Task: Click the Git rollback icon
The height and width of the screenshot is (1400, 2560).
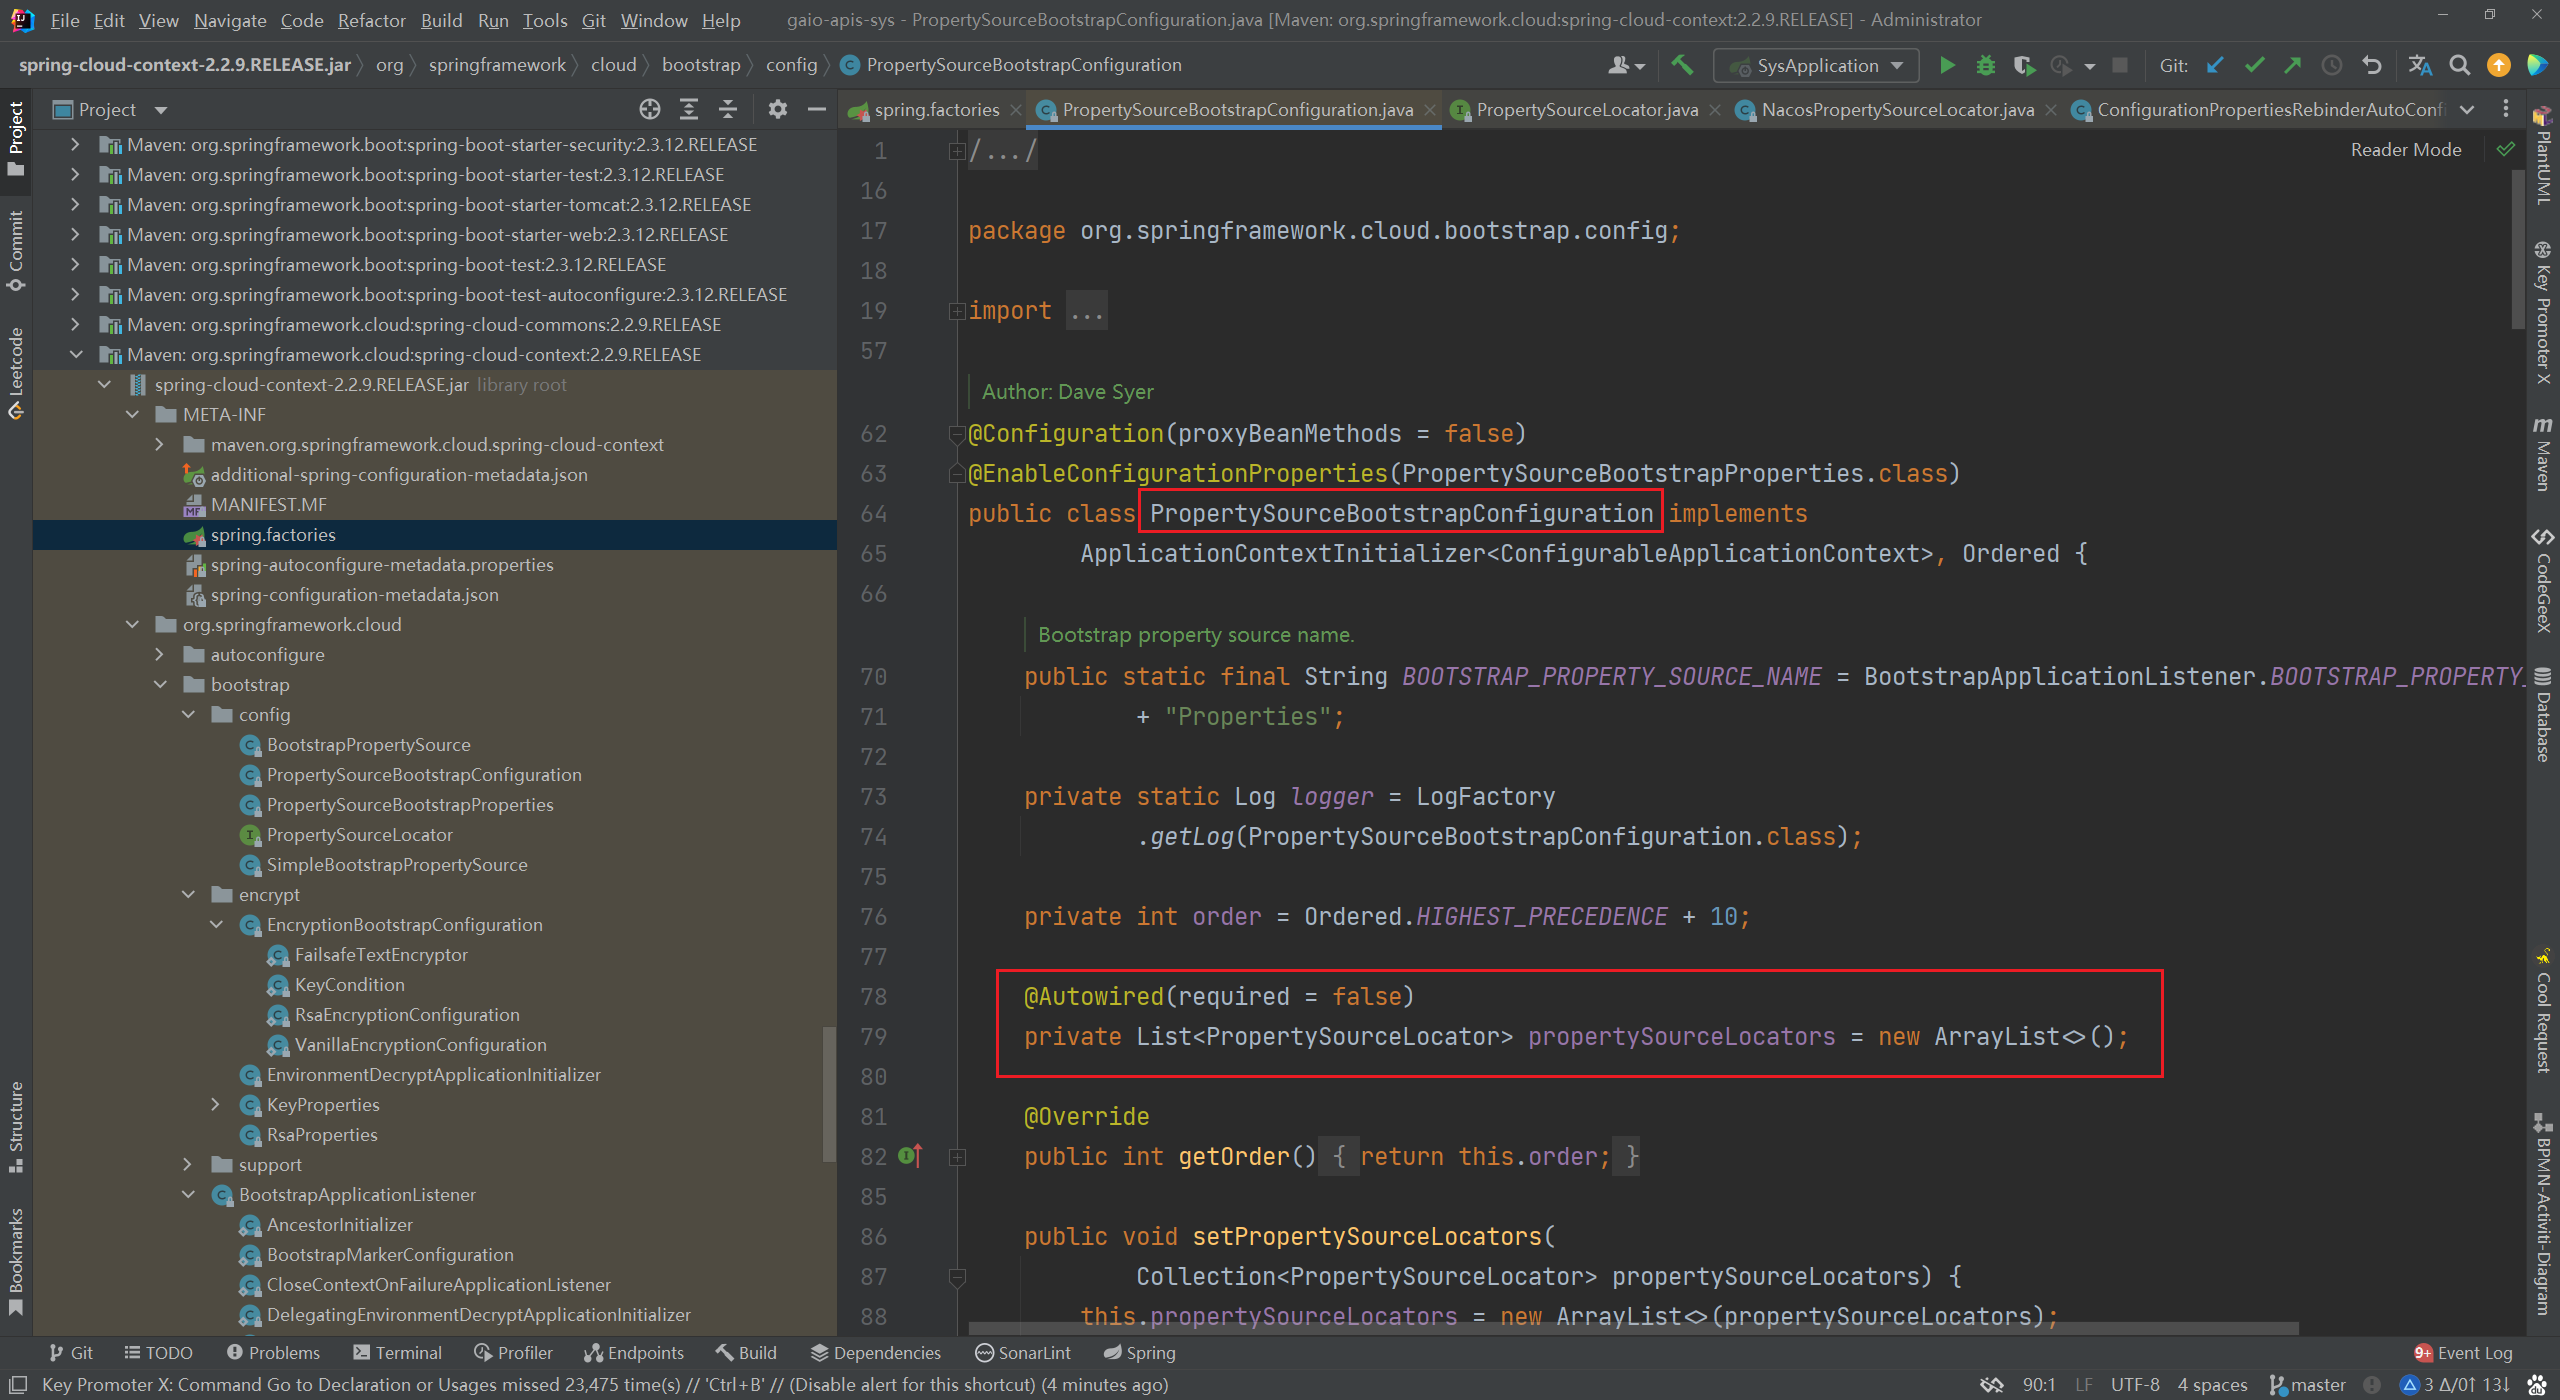Action: pos(2371,65)
